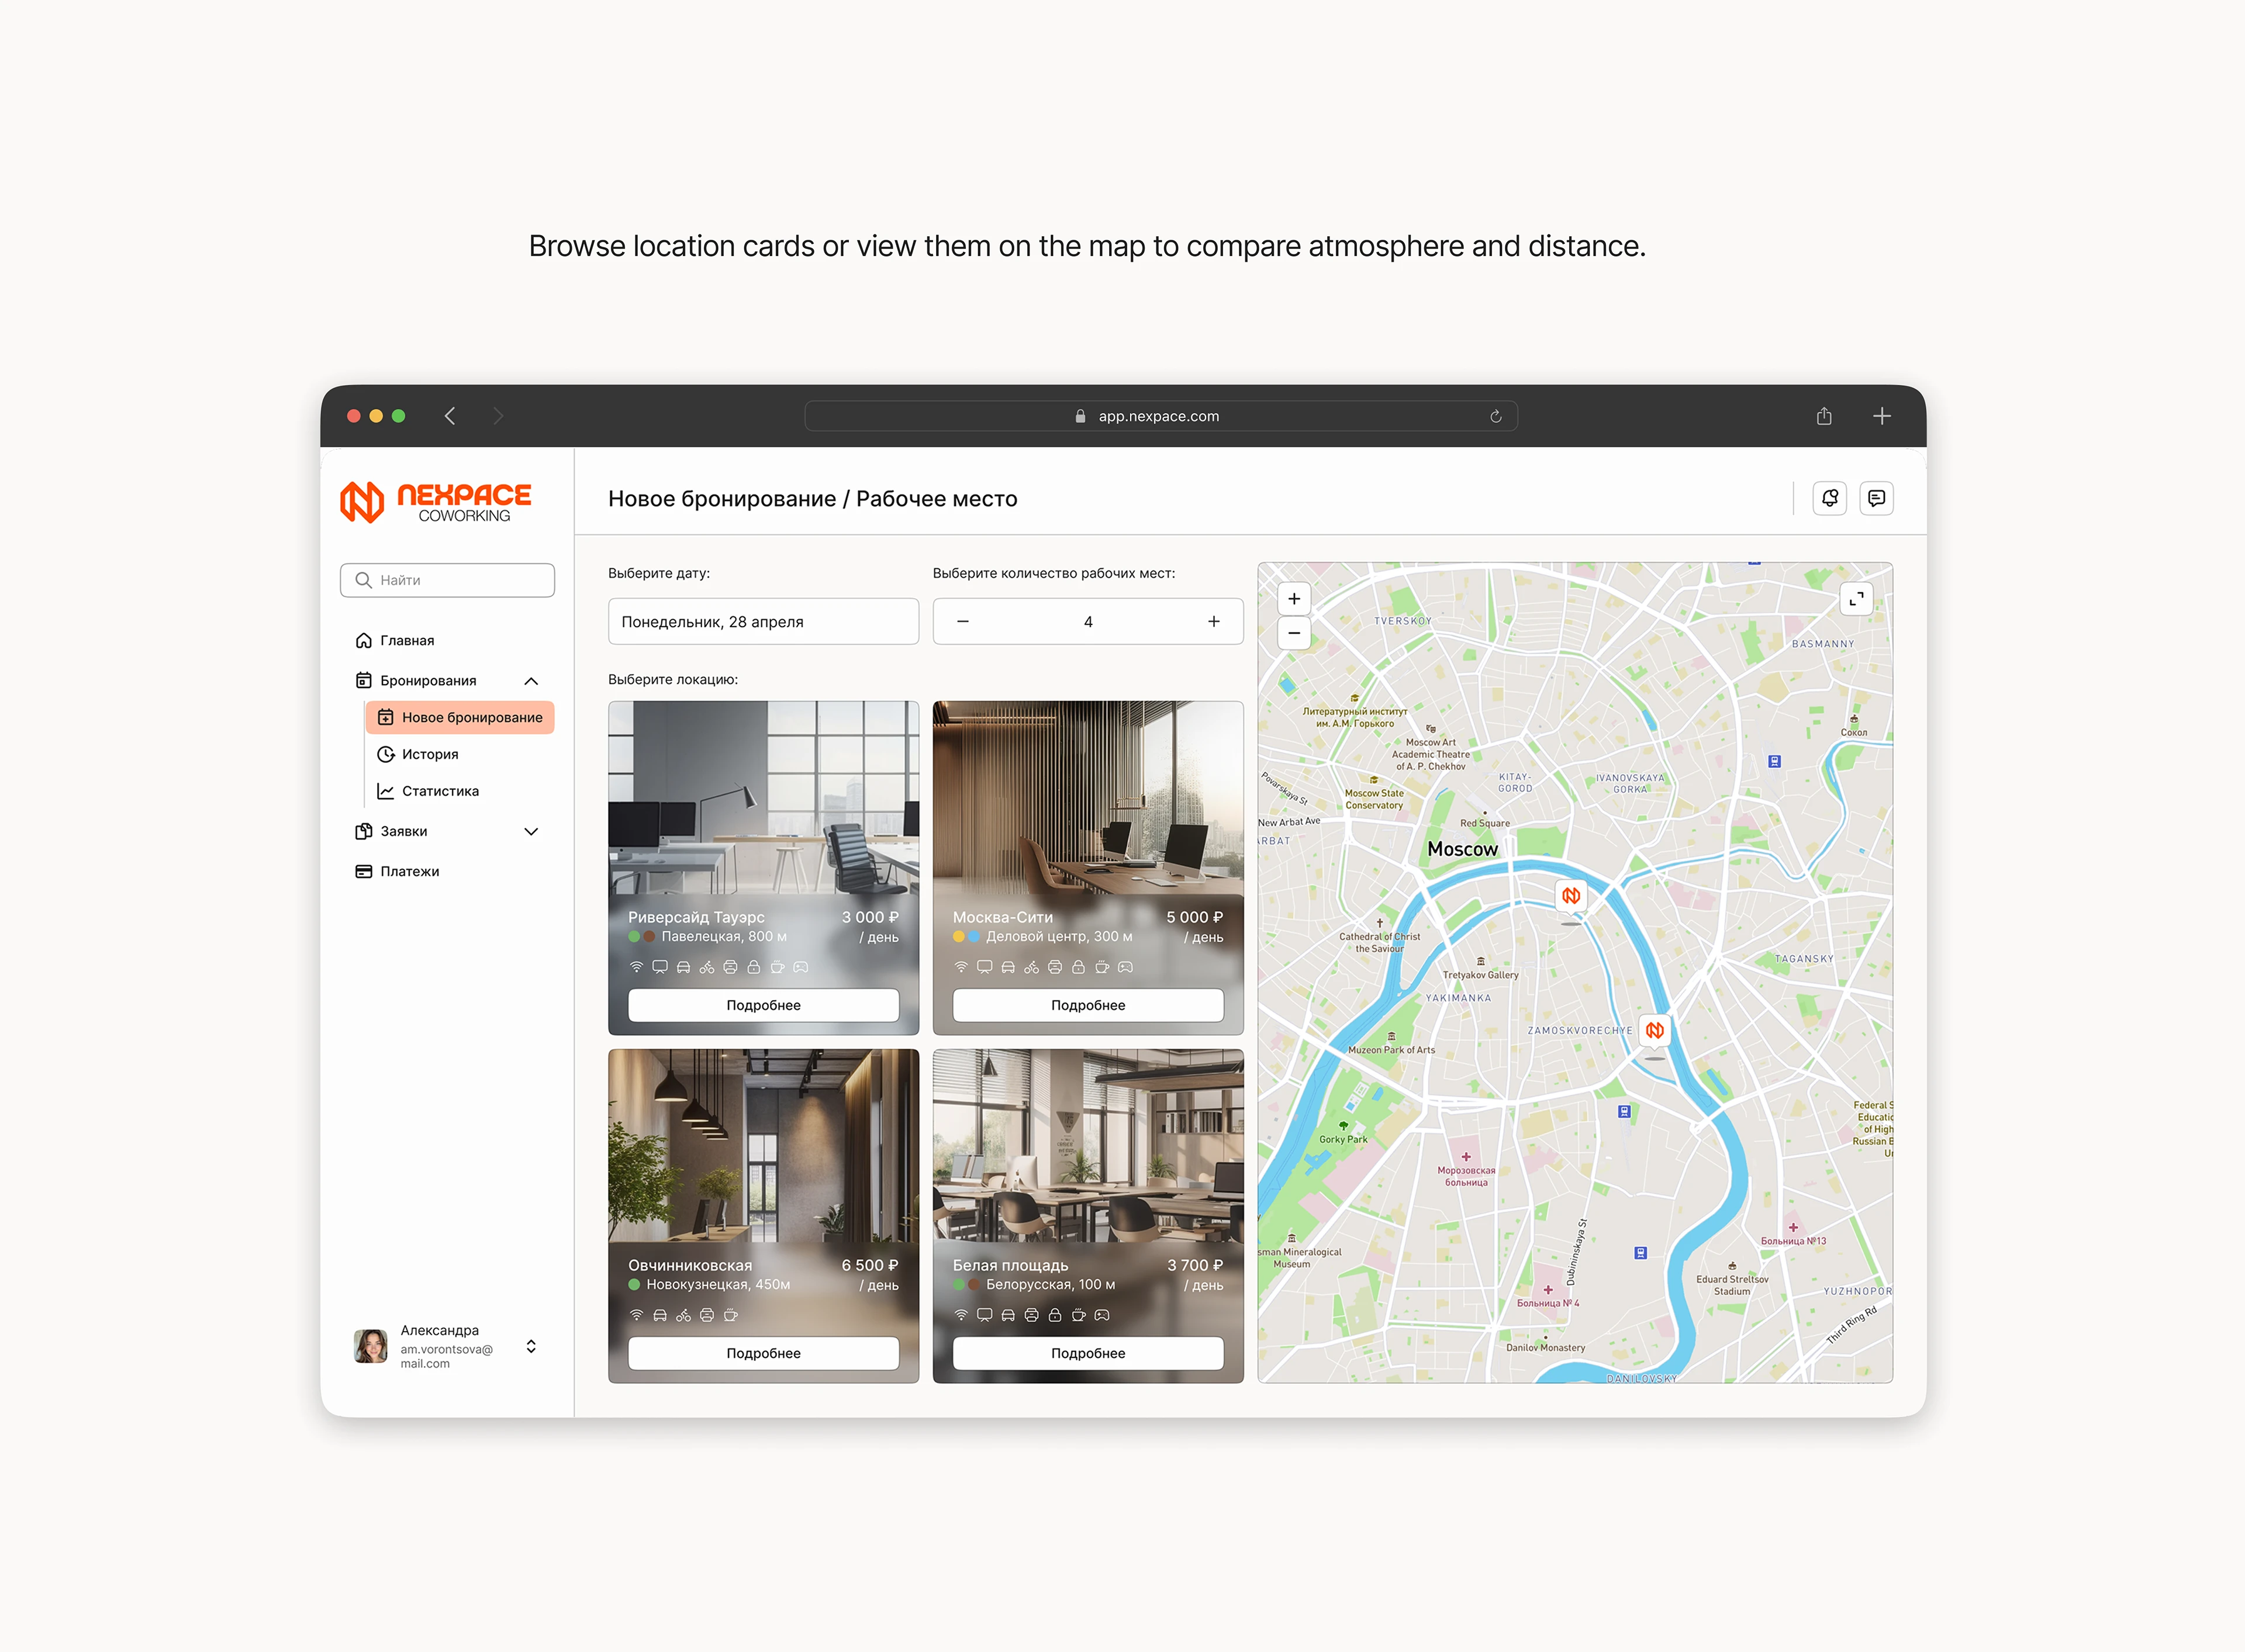Reload the app.nexpace.com page
This screenshot has height=1652, width=2245.
coord(1496,417)
